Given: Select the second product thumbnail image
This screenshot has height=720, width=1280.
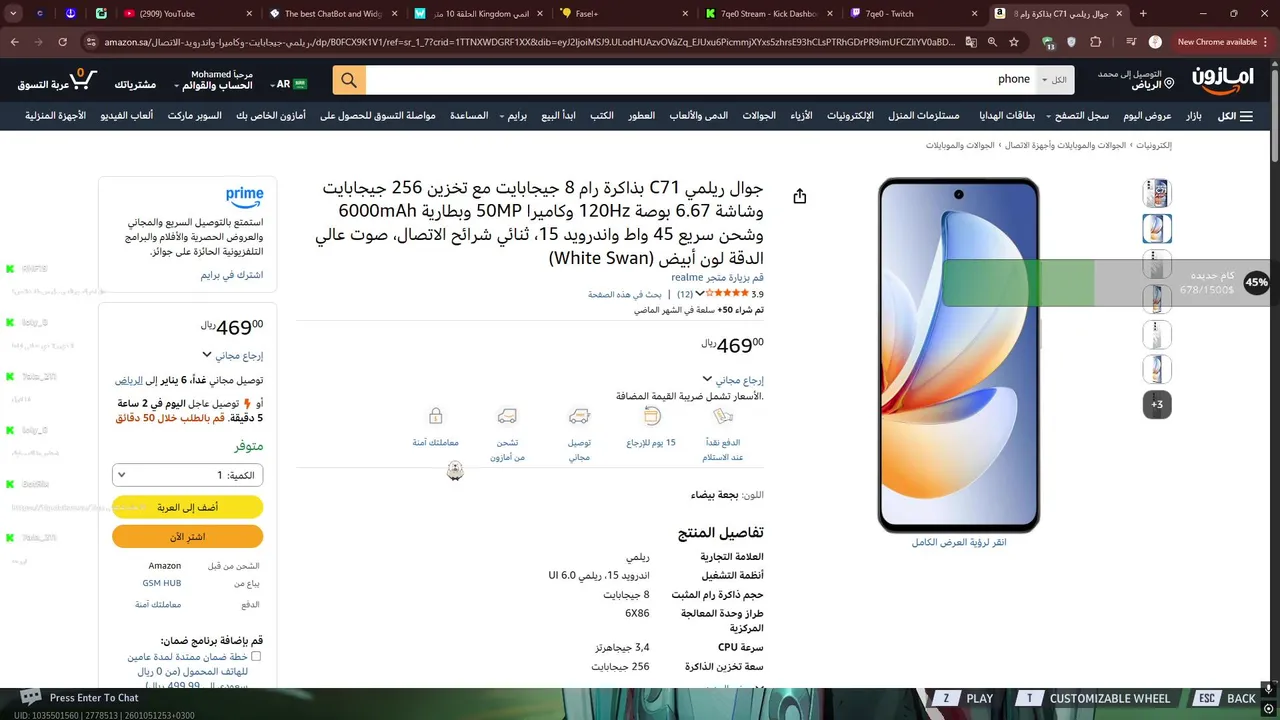Looking at the screenshot, I should tap(1157, 229).
